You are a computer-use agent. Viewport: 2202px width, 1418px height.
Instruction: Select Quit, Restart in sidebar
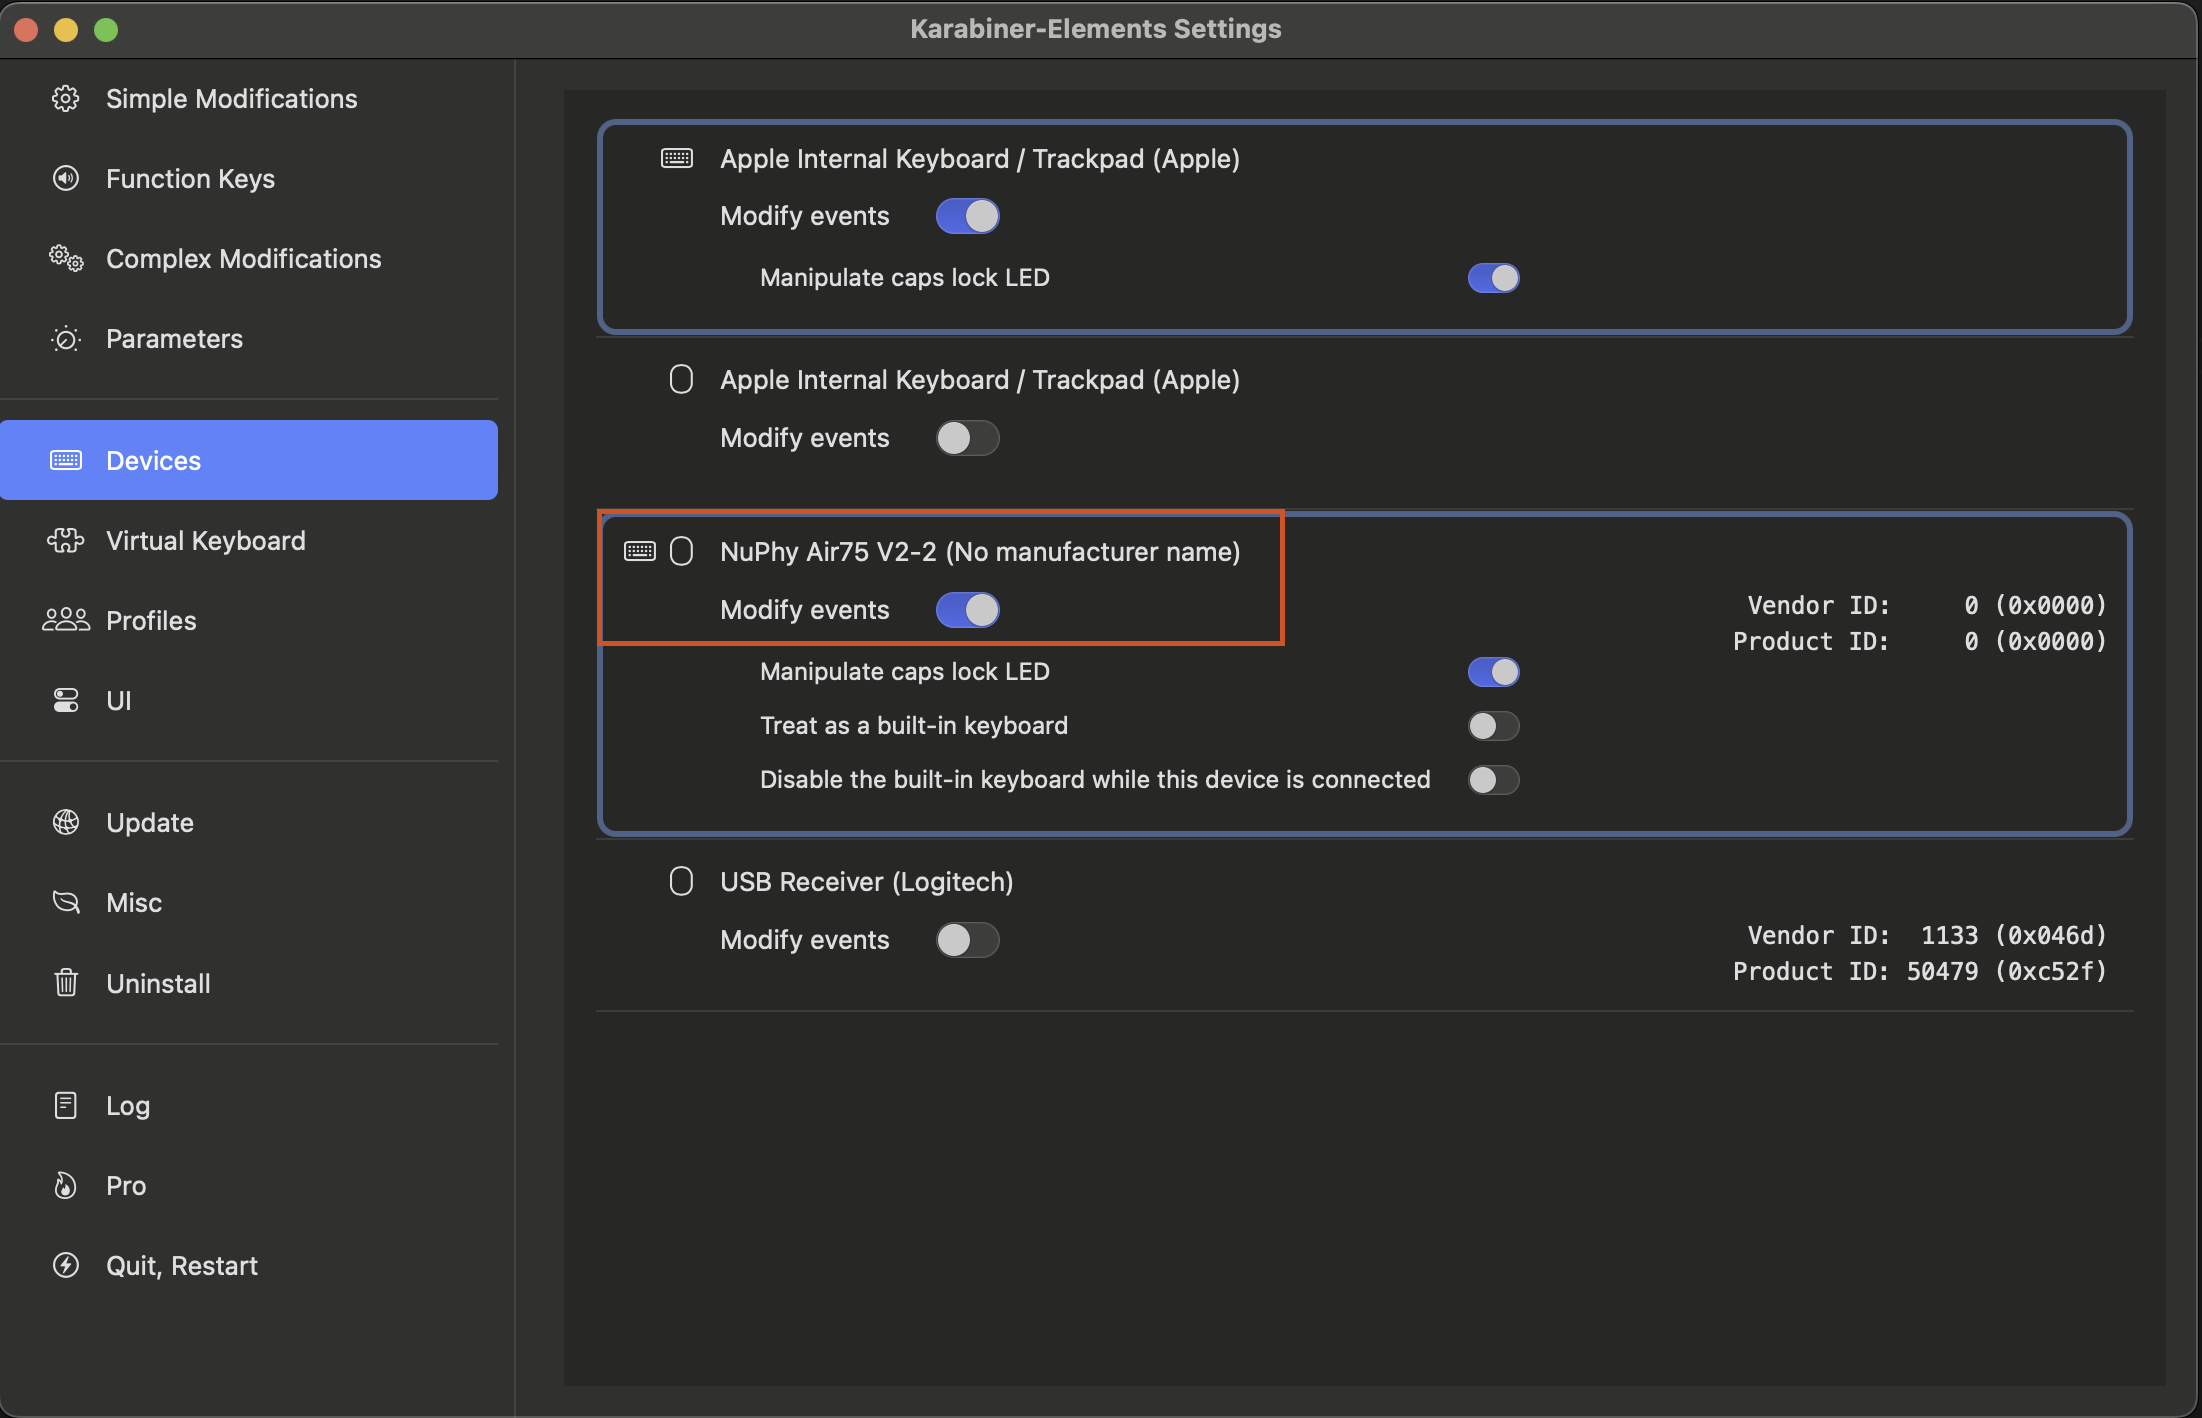(249, 1265)
